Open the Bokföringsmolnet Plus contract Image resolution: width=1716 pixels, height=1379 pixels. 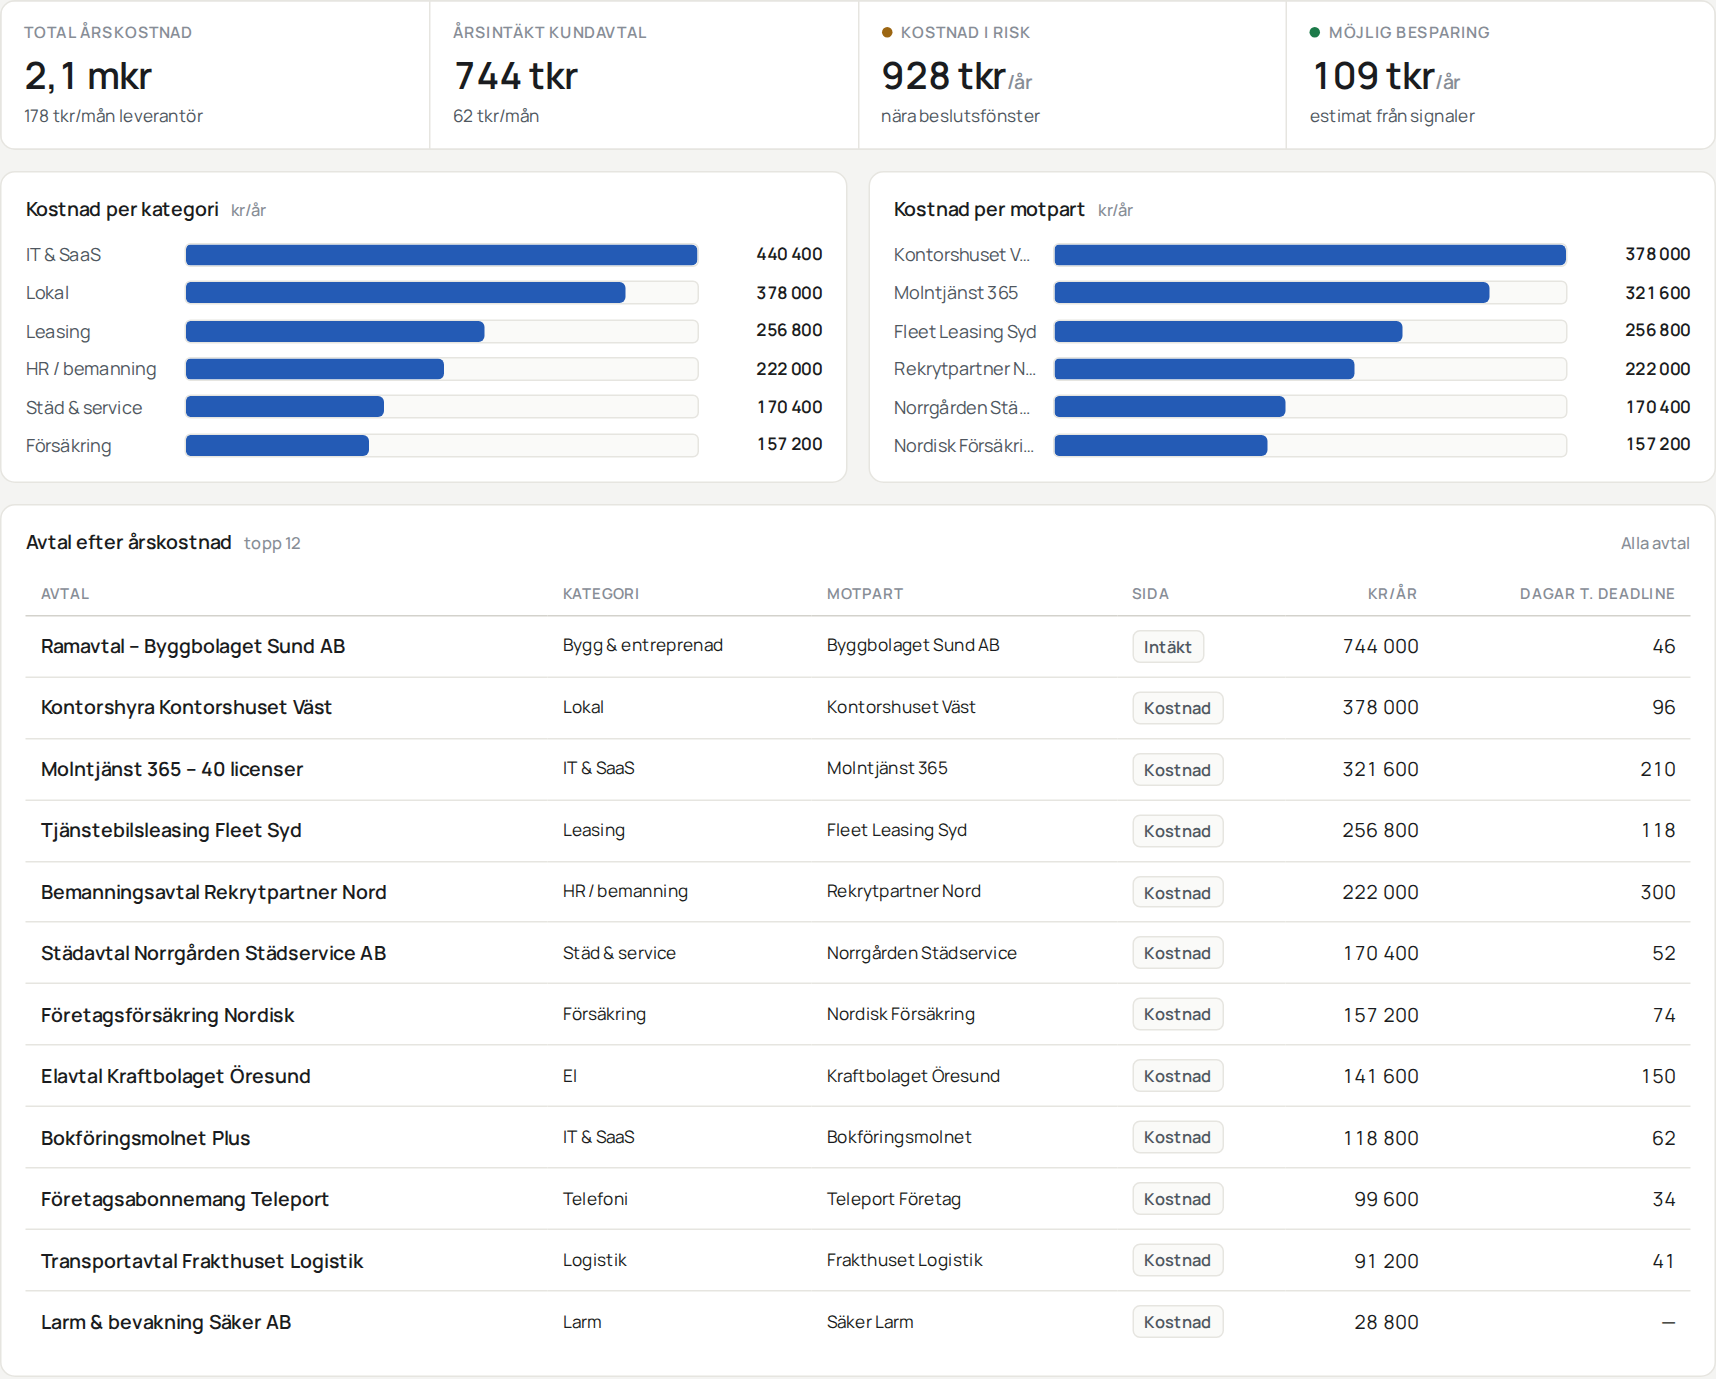[x=146, y=1138]
